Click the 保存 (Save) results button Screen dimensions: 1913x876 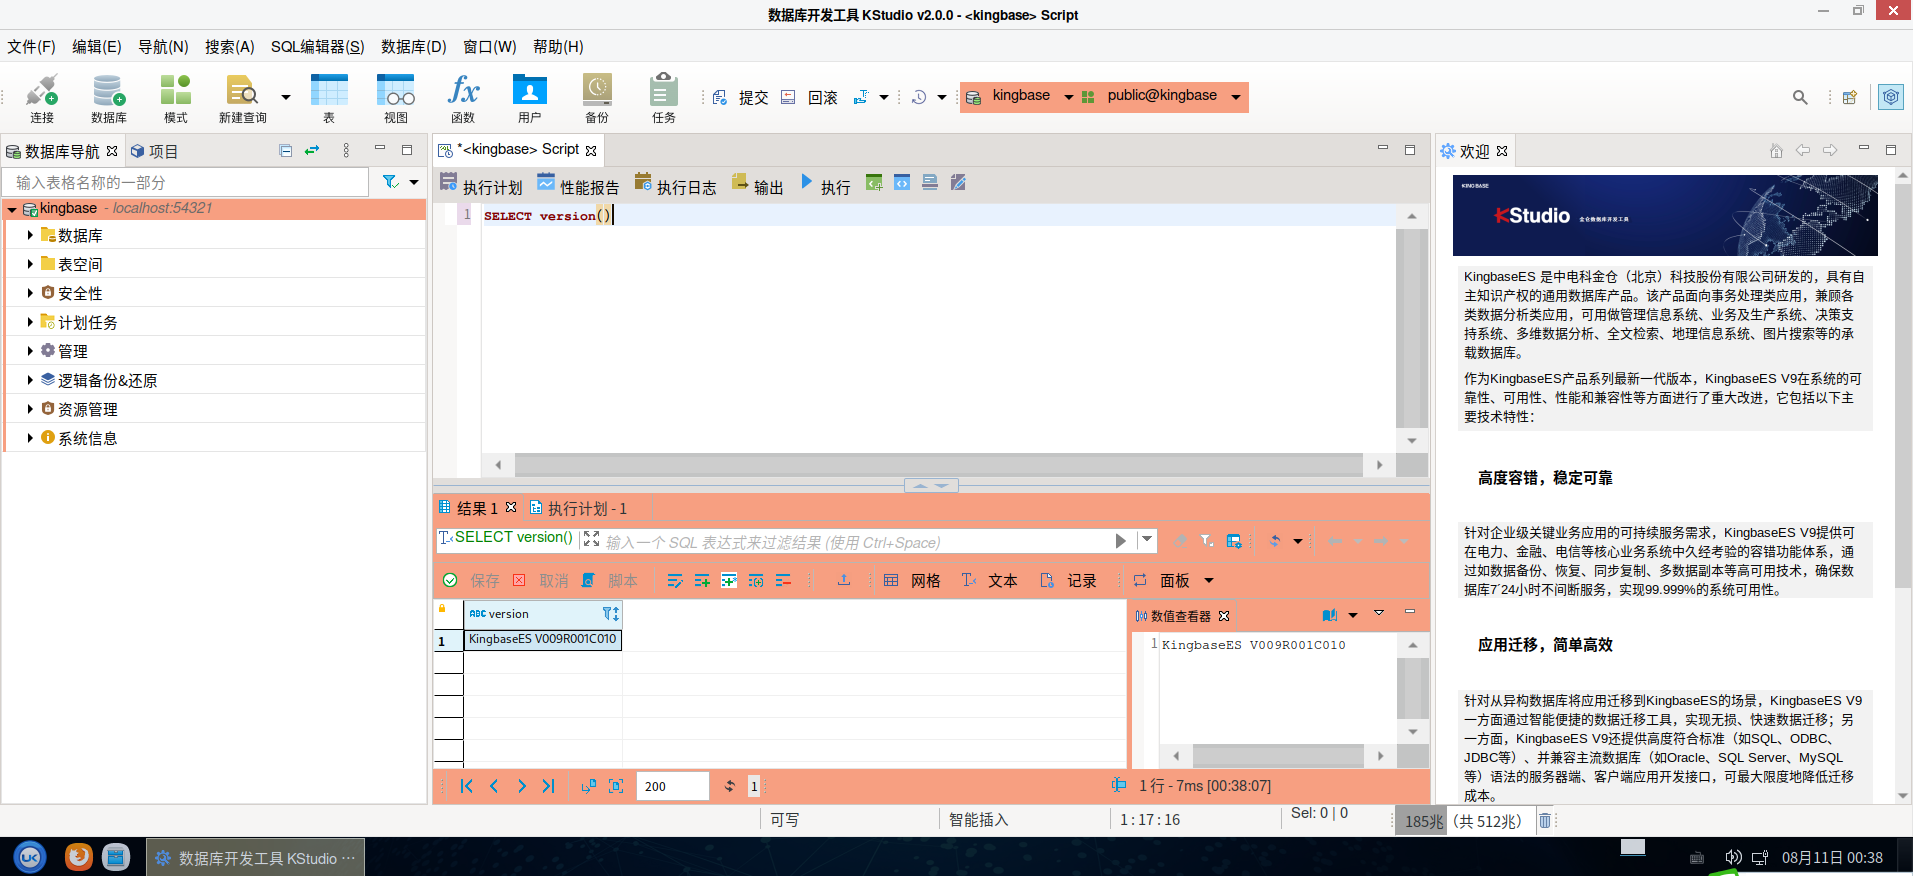coord(471,581)
